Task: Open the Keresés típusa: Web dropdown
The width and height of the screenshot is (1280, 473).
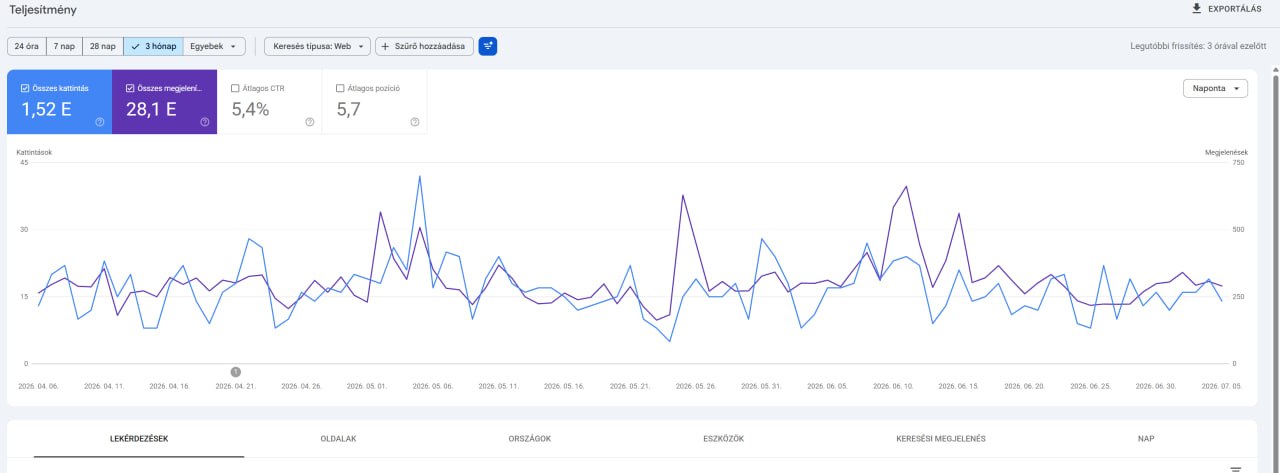Action: [317, 46]
